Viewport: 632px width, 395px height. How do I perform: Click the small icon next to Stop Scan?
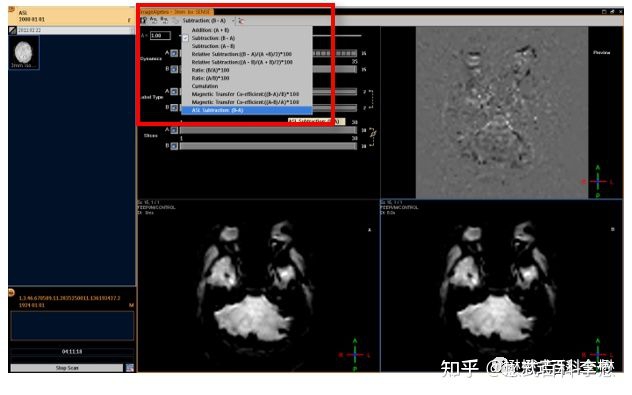130,368
